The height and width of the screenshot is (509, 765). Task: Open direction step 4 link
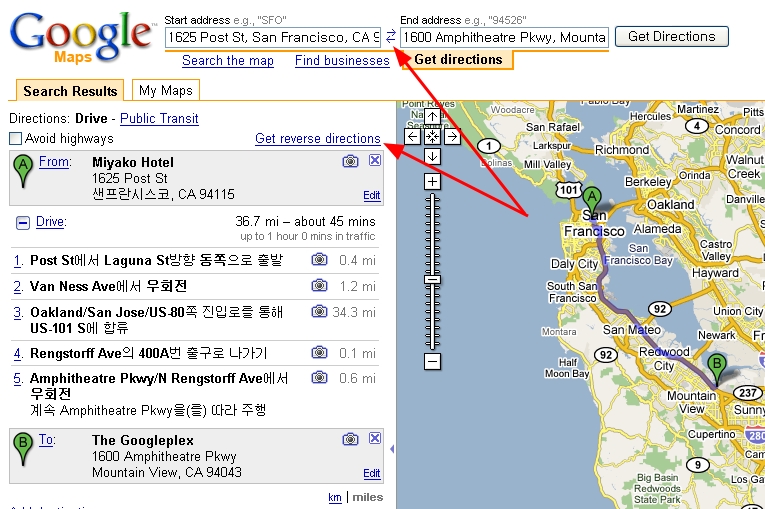coord(18,354)
